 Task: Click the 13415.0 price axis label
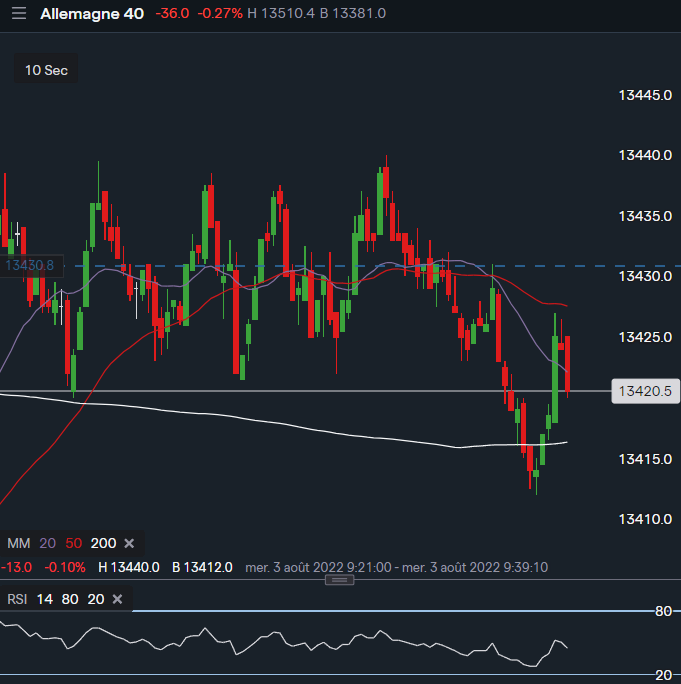[x=645, y=459]
